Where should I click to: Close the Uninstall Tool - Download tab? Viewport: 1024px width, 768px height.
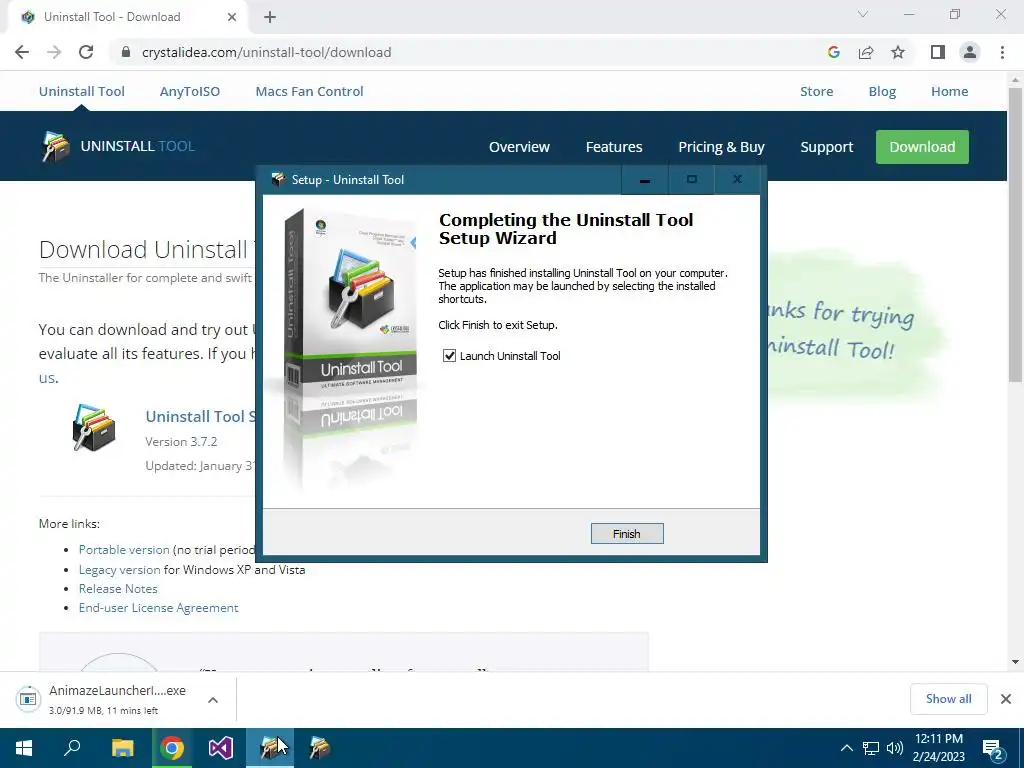tap(232, 17)
